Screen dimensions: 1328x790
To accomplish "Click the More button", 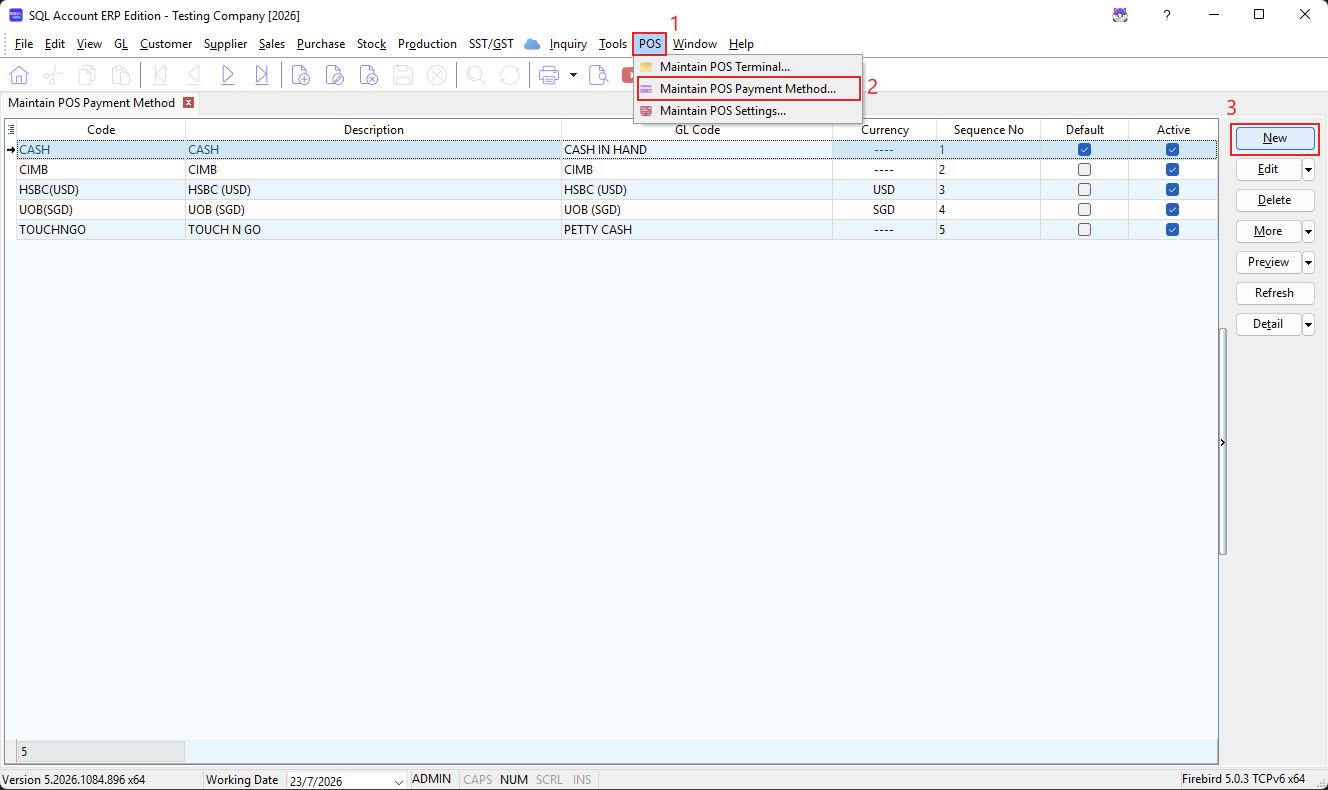I will 1268,231.
